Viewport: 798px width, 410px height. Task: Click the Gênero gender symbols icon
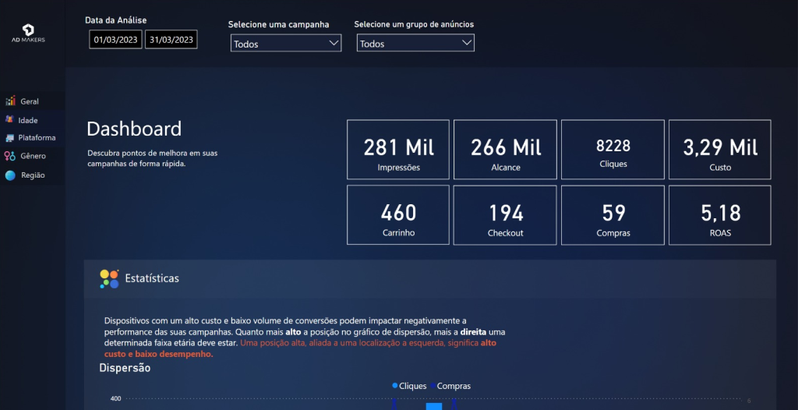pyautogui.click(x=10, y=156)
